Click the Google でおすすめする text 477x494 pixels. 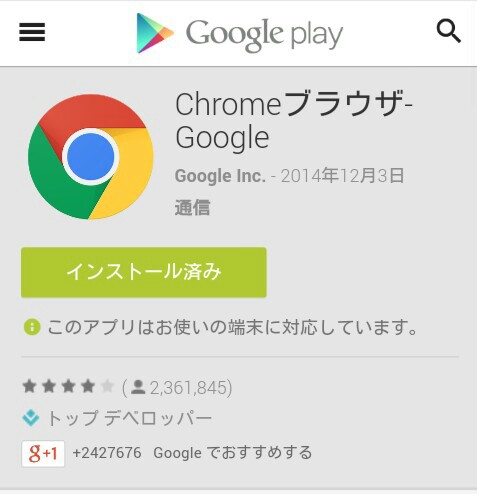click(233, 453)
